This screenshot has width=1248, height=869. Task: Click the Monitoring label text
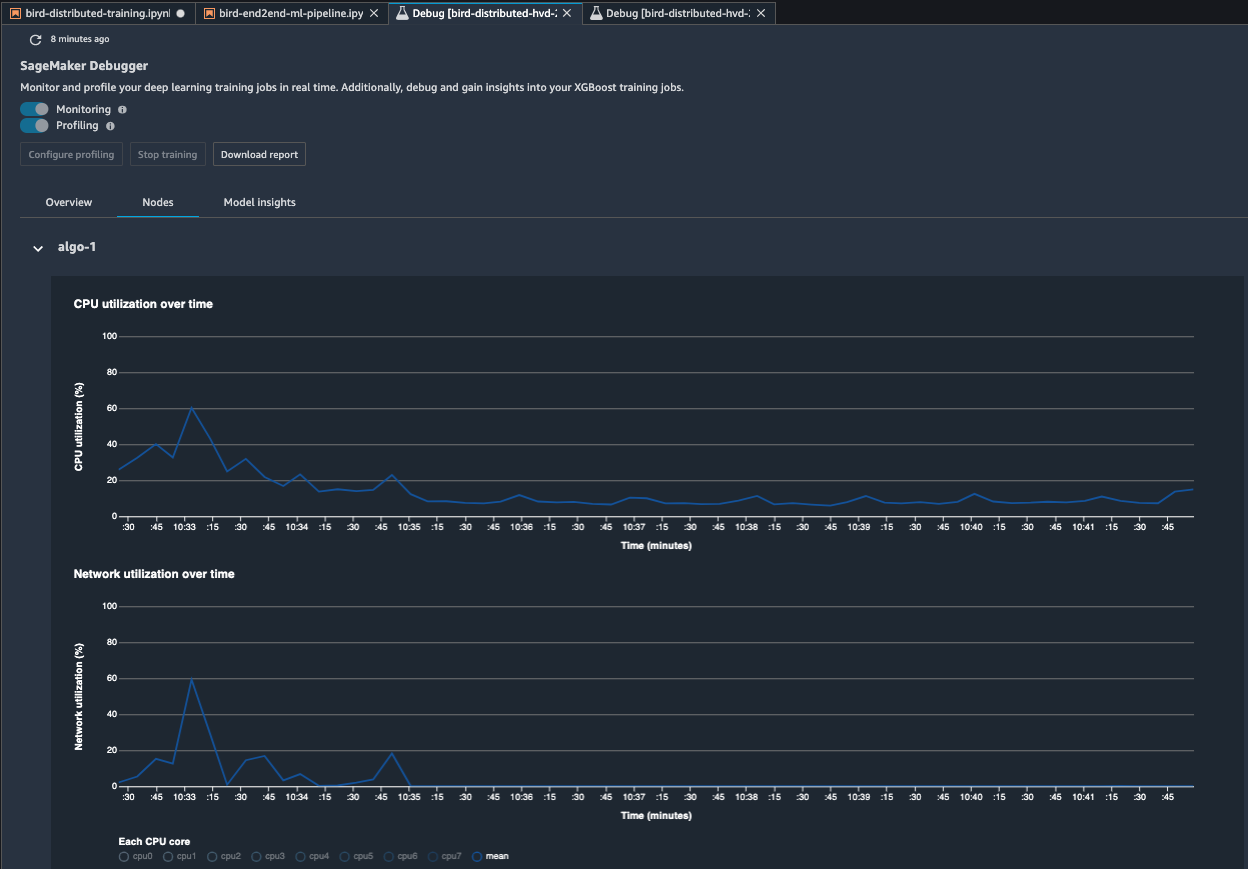pos(83,109)
